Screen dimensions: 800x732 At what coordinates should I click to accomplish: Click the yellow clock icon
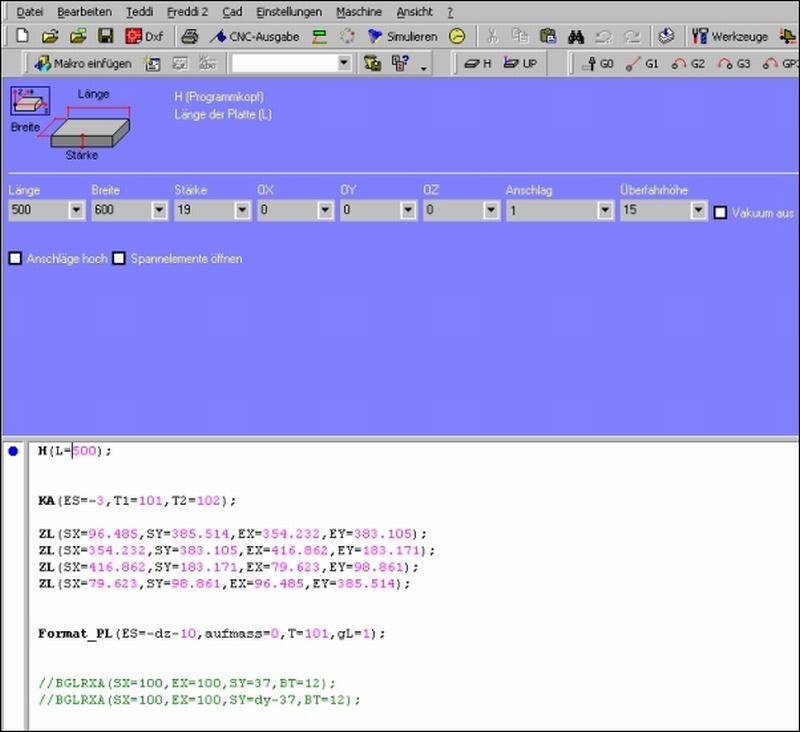(457, 36)
